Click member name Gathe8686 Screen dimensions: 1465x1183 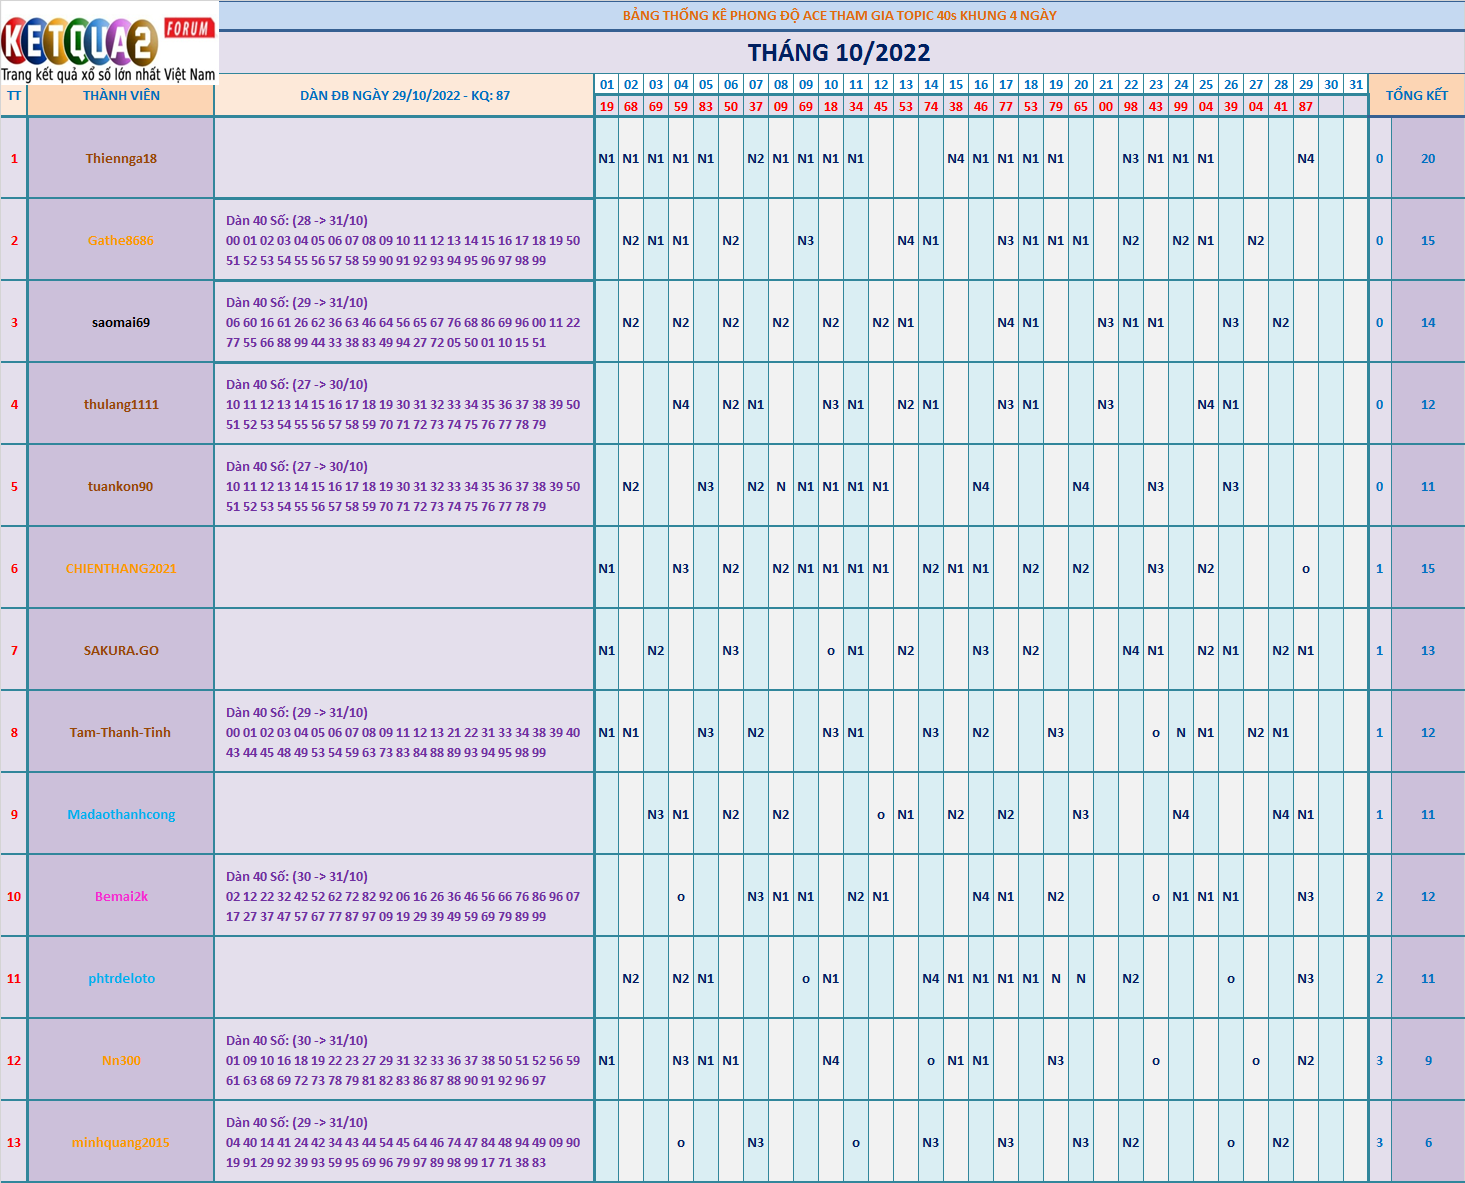121,240
